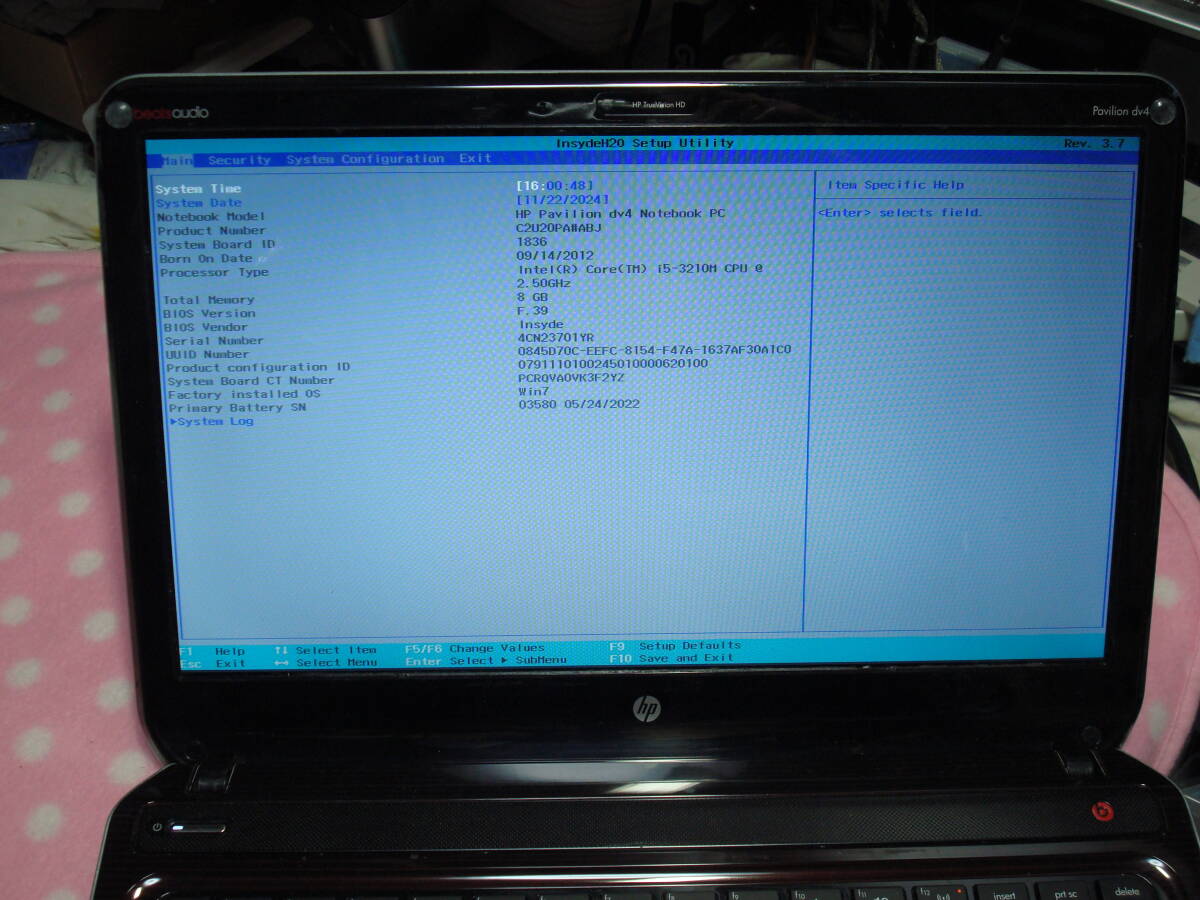Click the Select Menu footer hint
The image size is (1200, 900).
[326, 663]
